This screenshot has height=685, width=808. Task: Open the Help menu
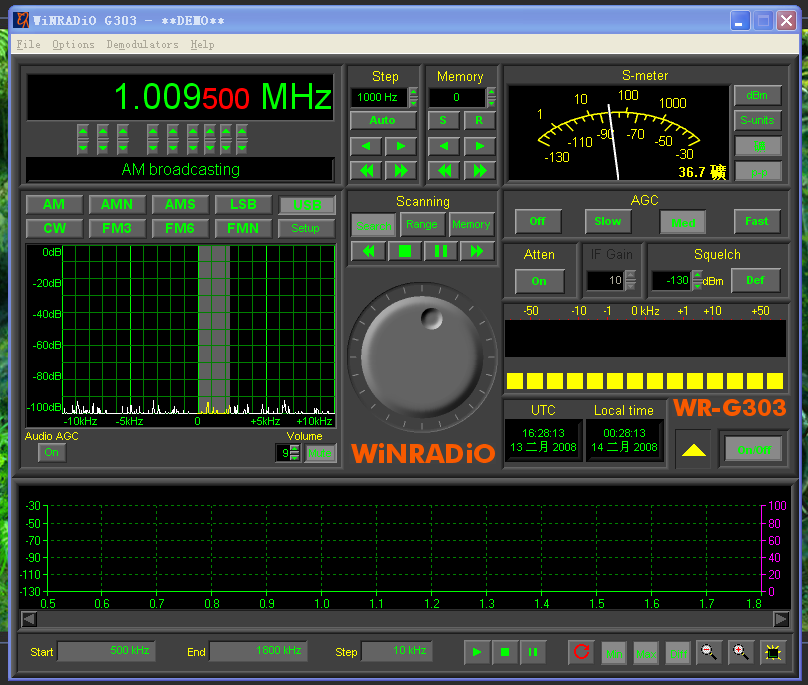[203, 44]
